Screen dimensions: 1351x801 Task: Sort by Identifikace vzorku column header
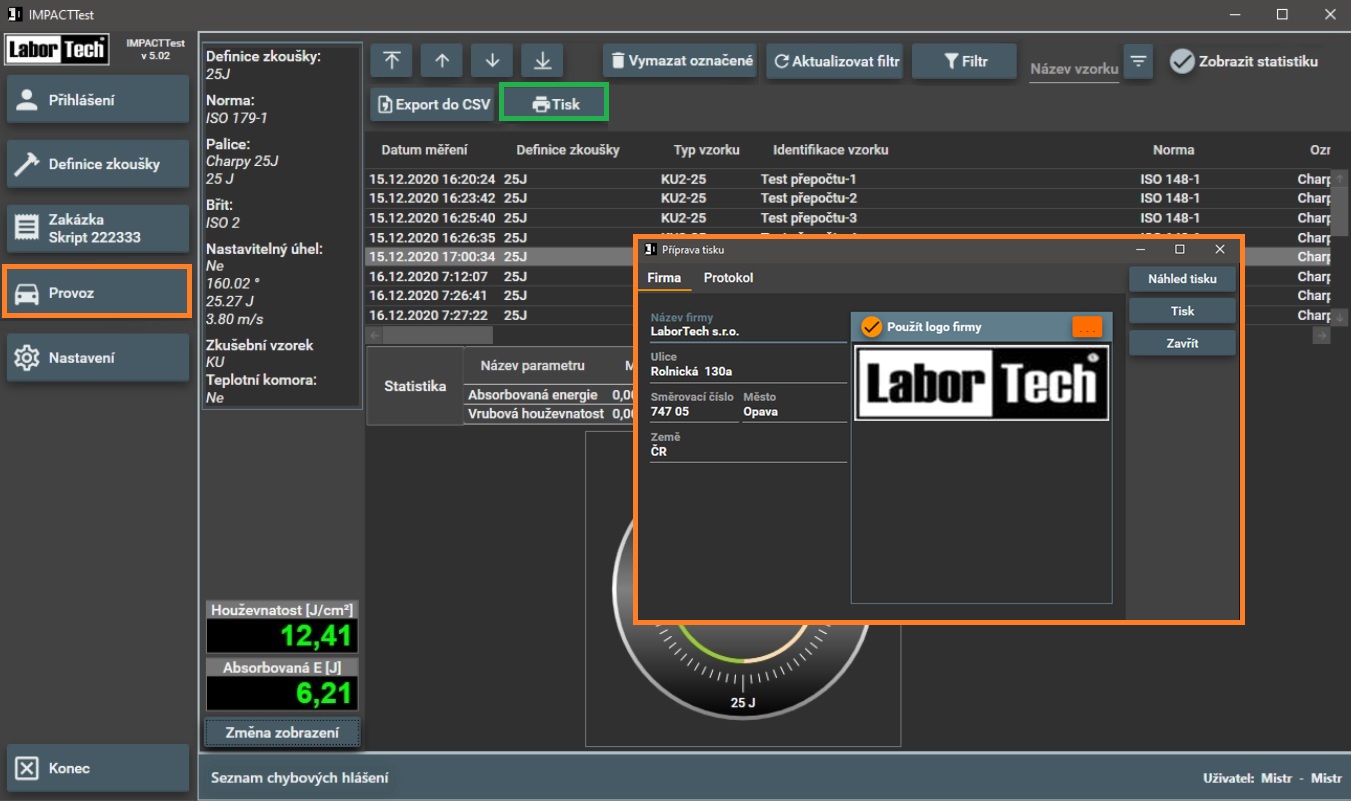(831, 150)
